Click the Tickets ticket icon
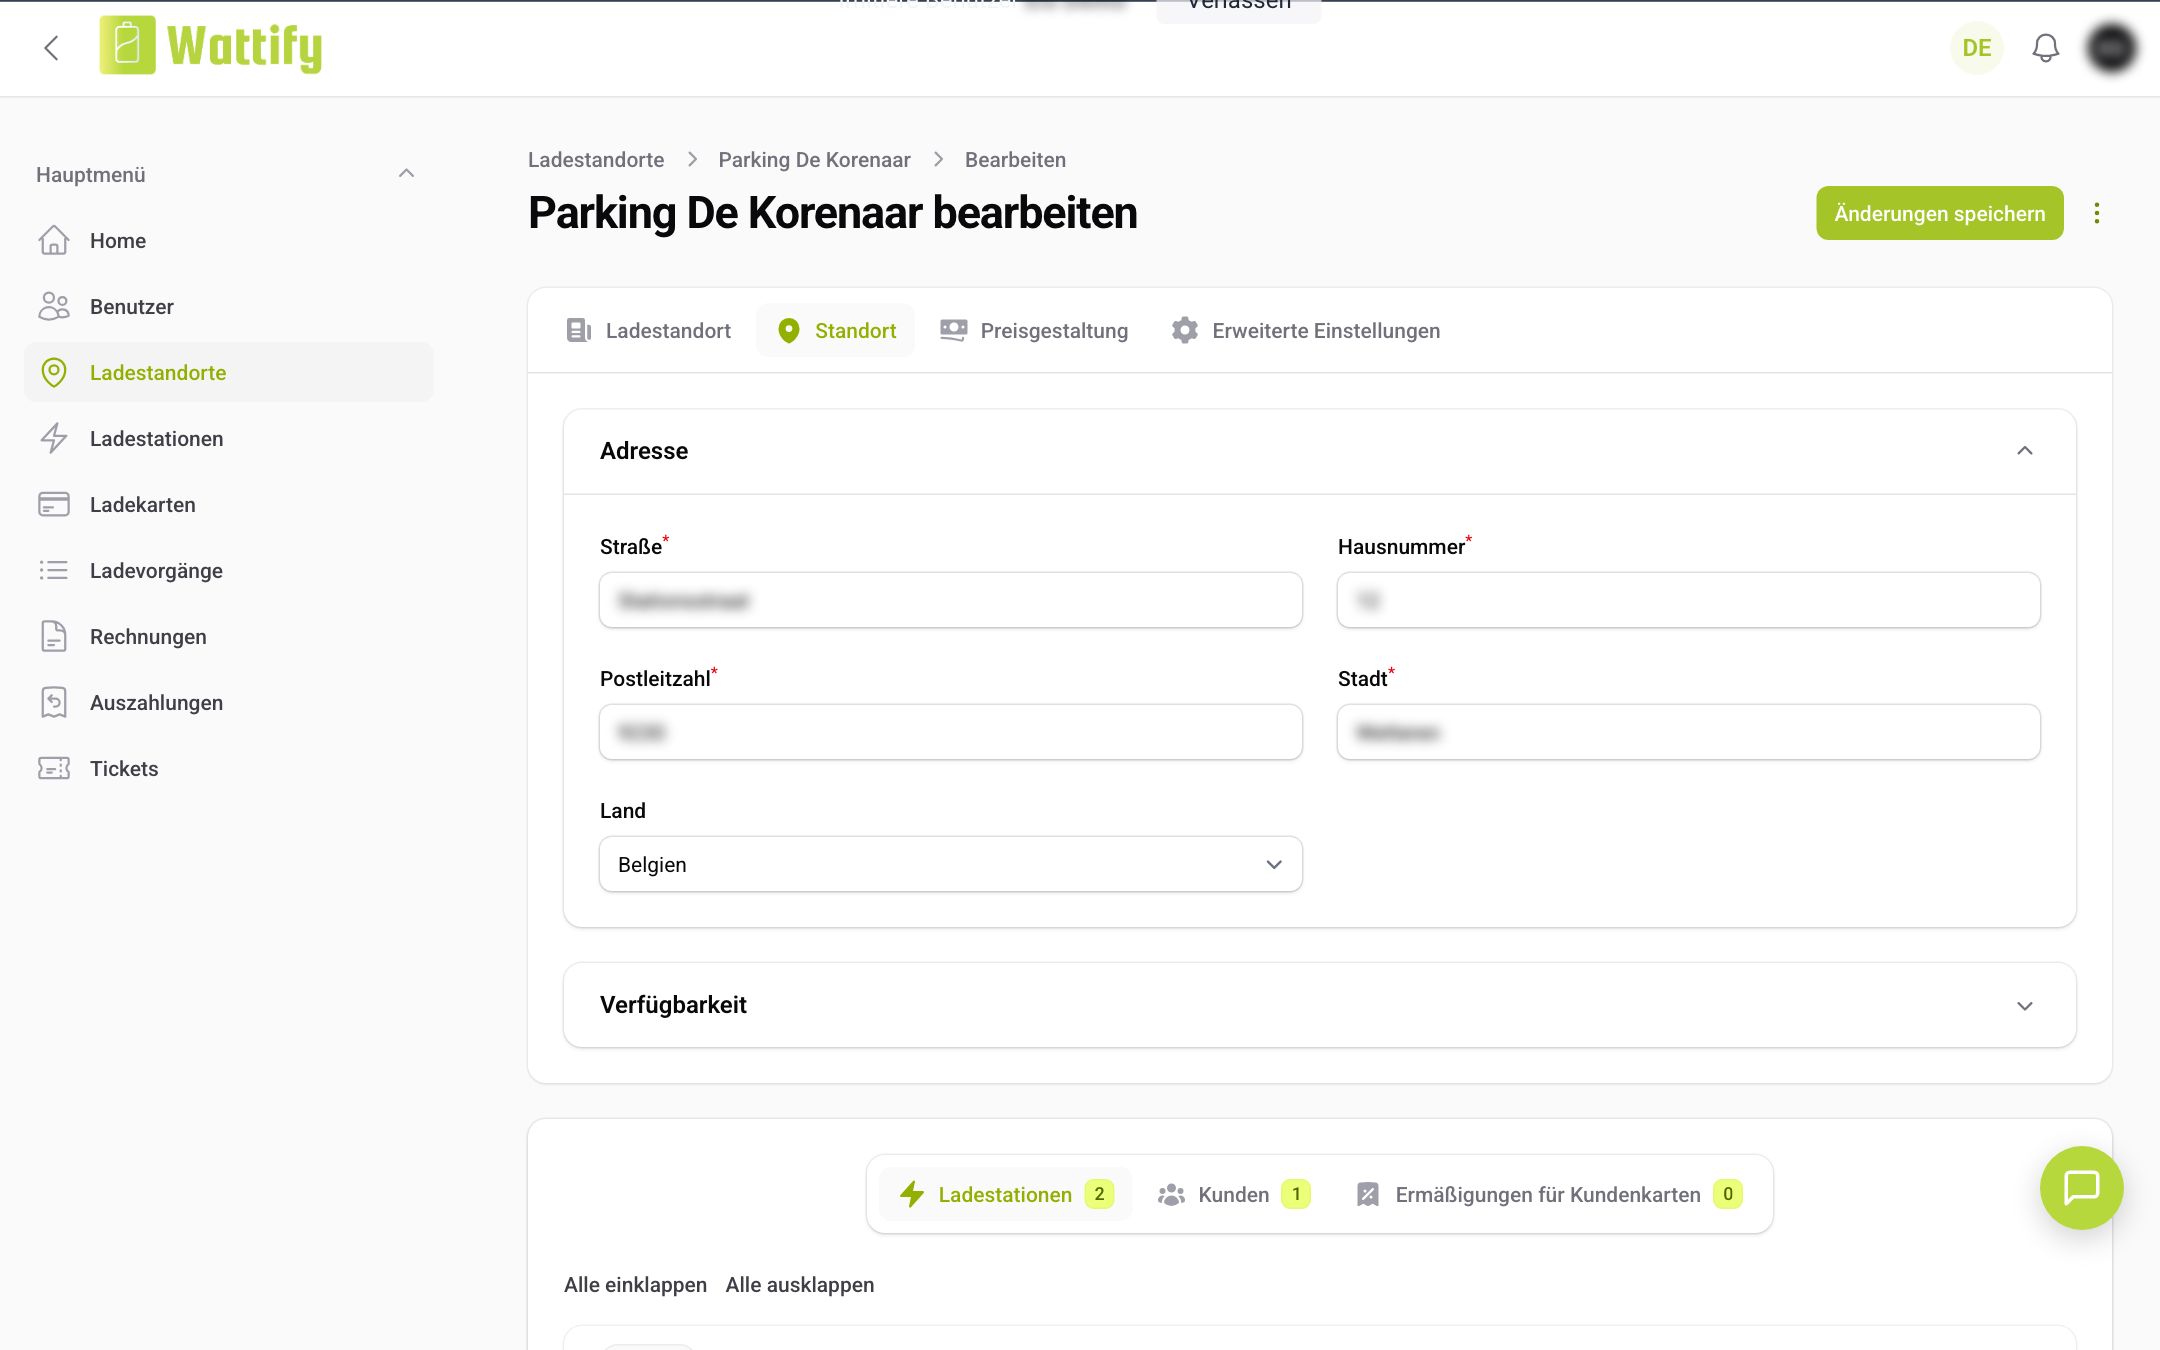The width and height of the screenshot is (2160, 1350). coord(54,768)
